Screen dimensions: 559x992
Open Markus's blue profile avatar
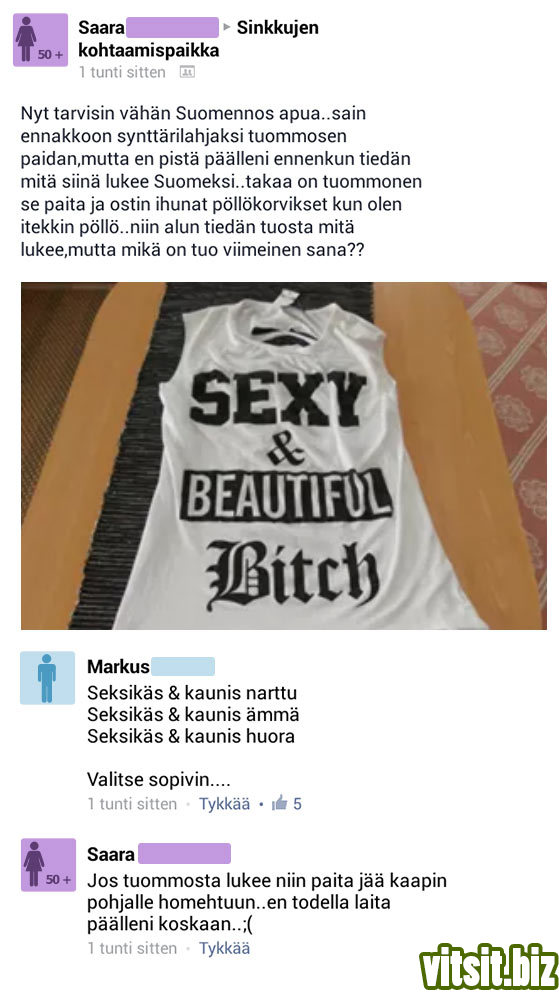(47, 678)
